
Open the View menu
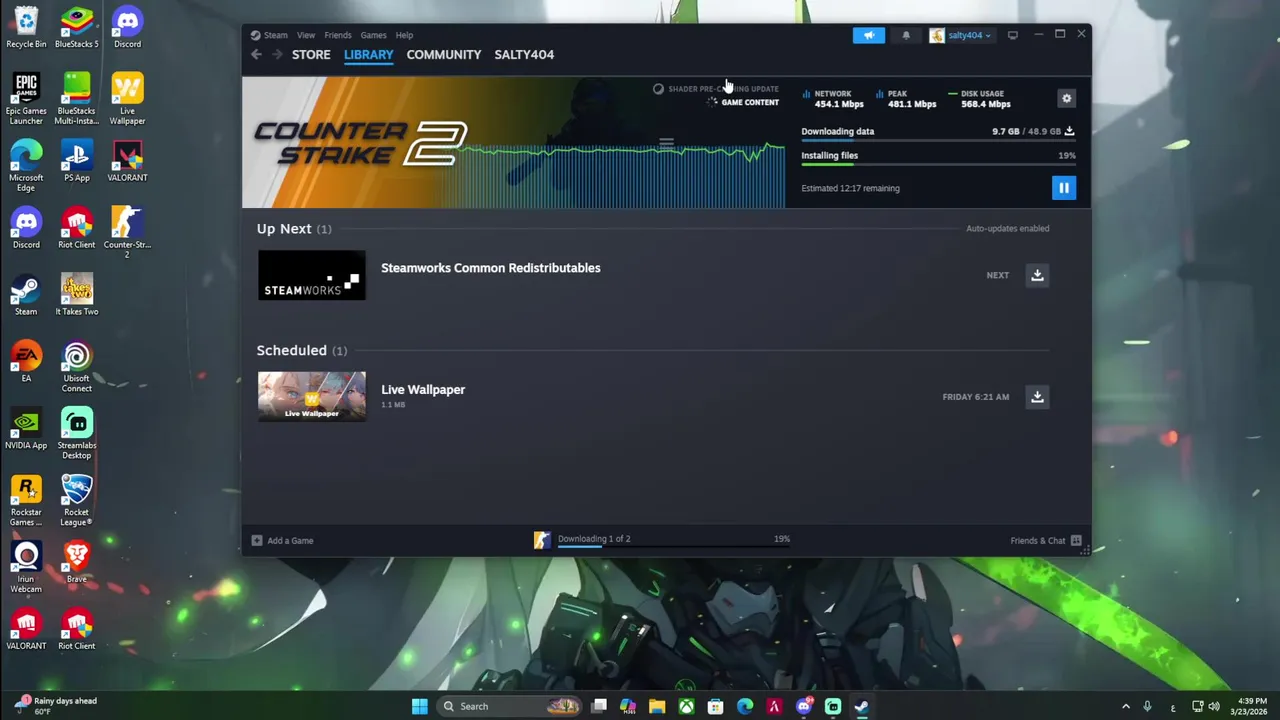pyautogui.click(x=306, y=35)
